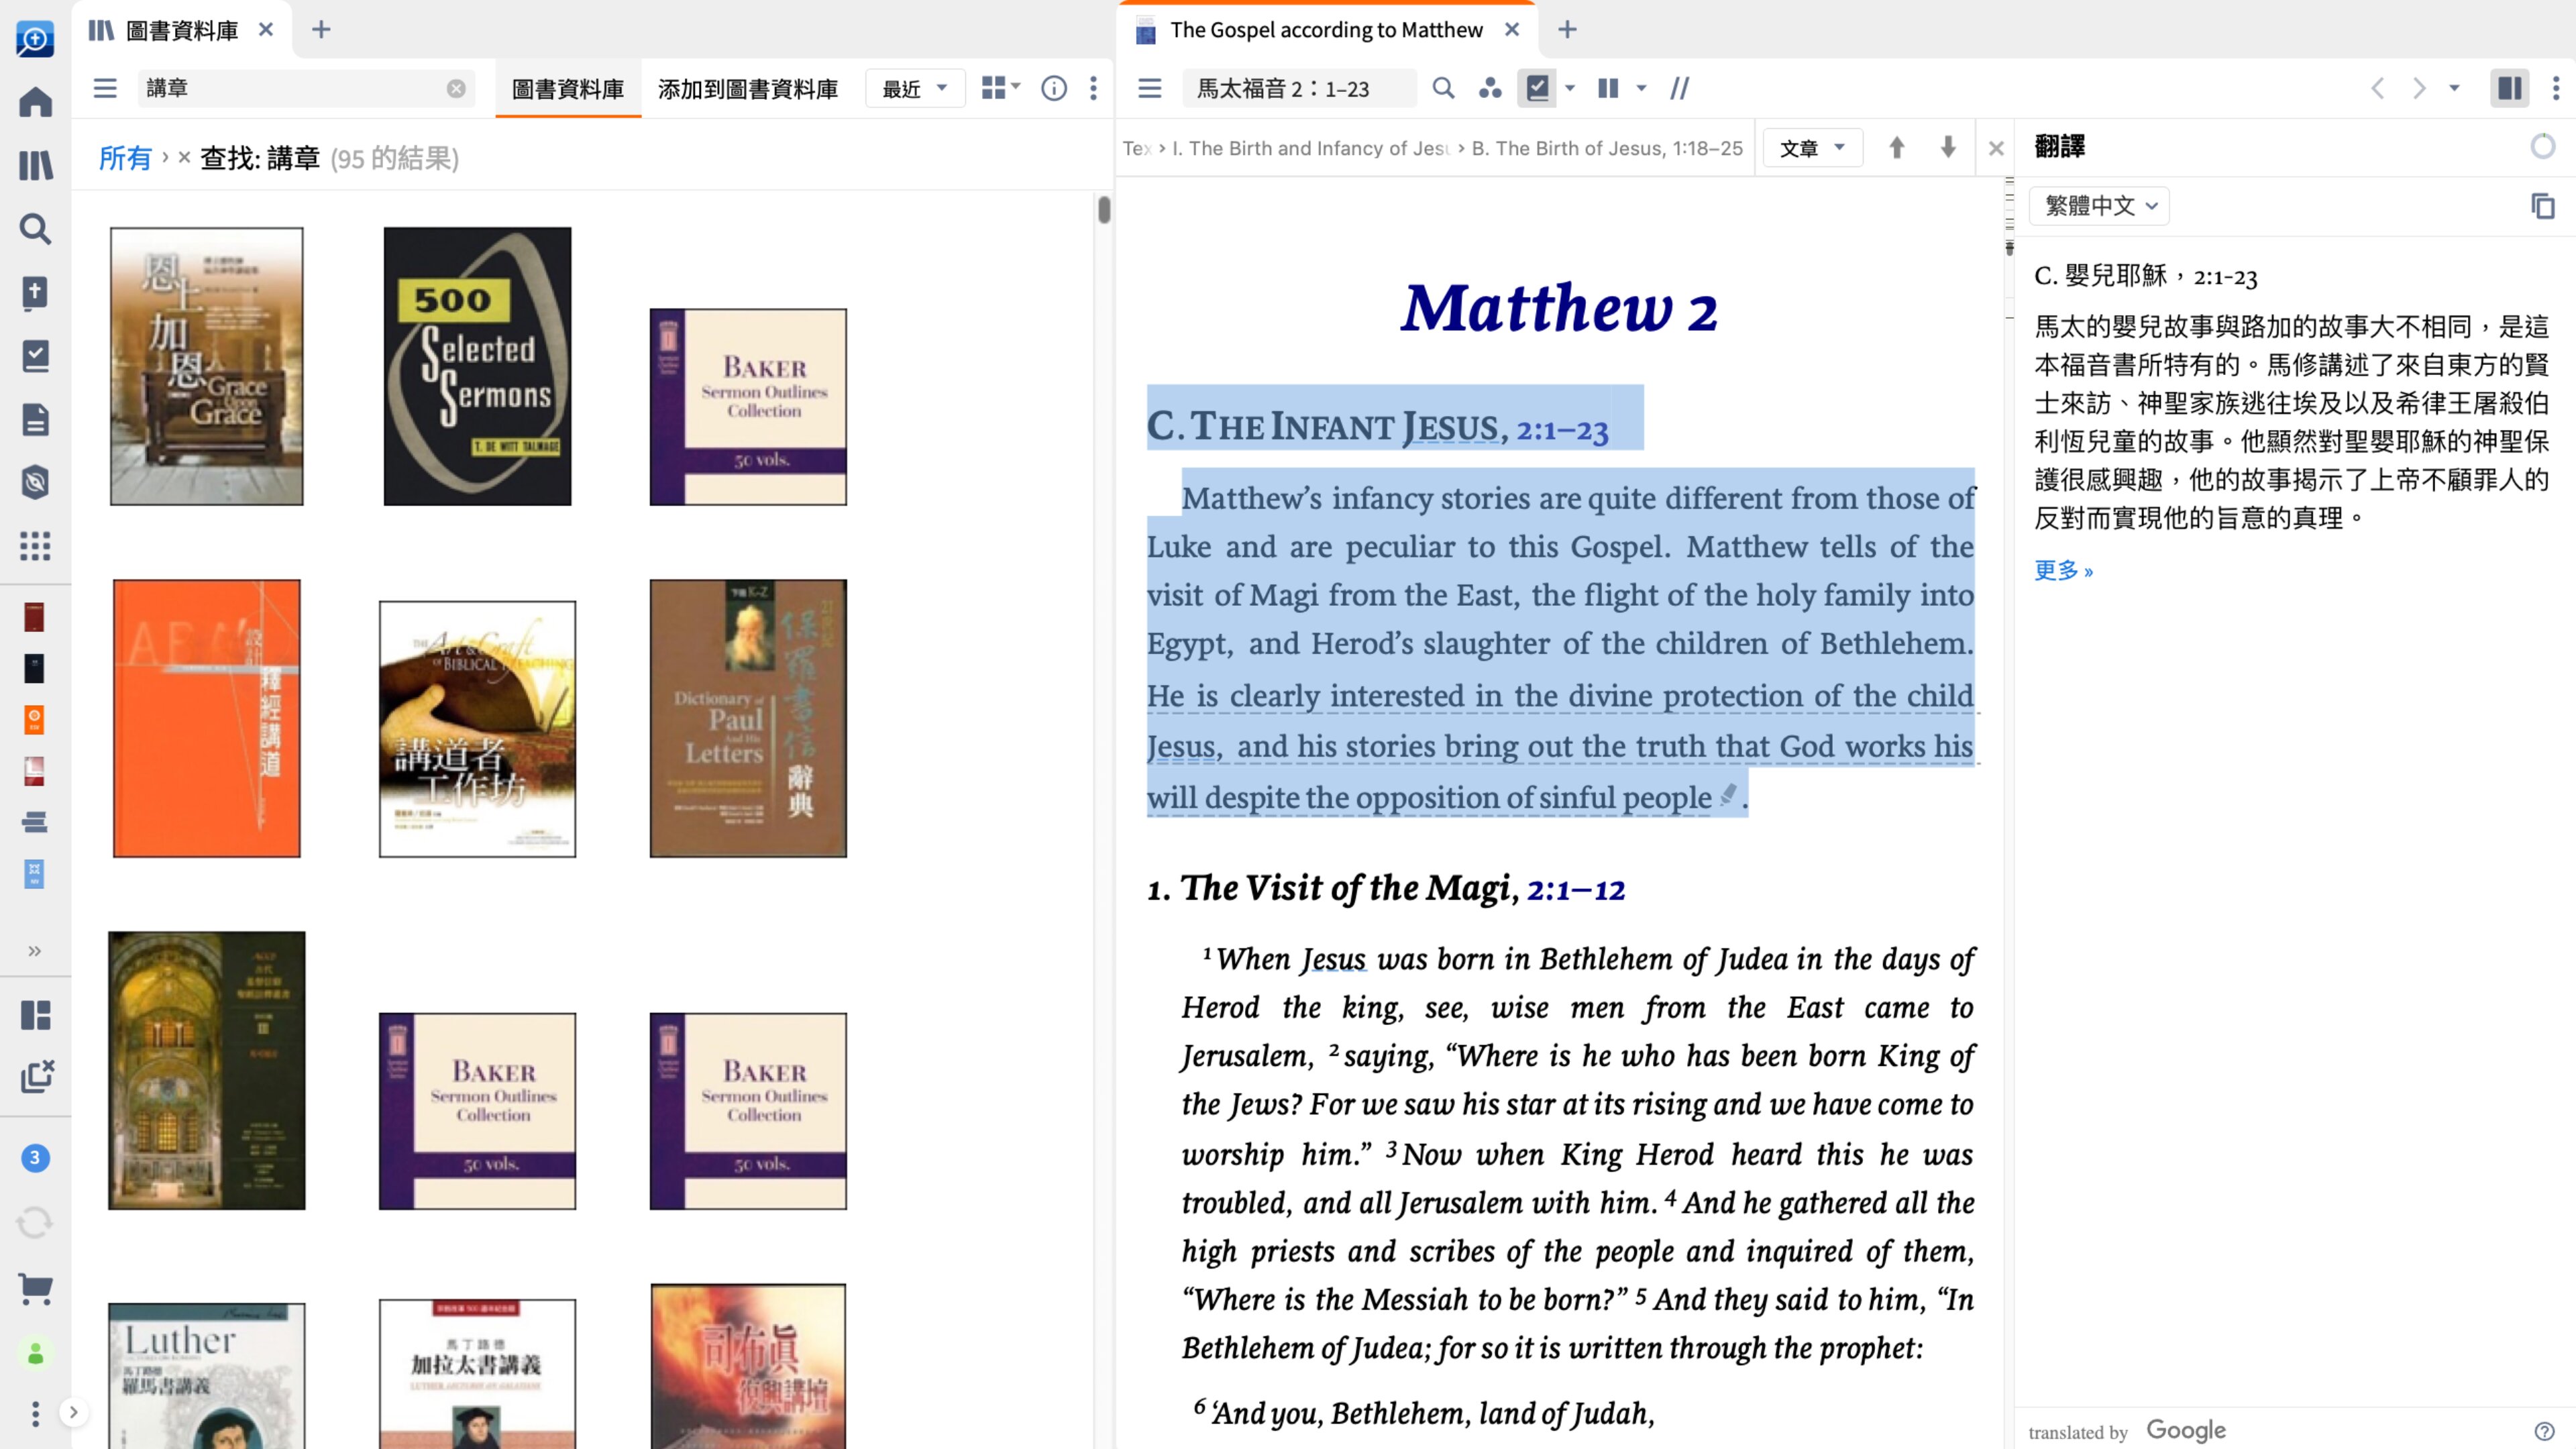Click the 2:1–23 reference link in heading
This screenshot has width=2576, height=1449.
[x=1562, y=429]
